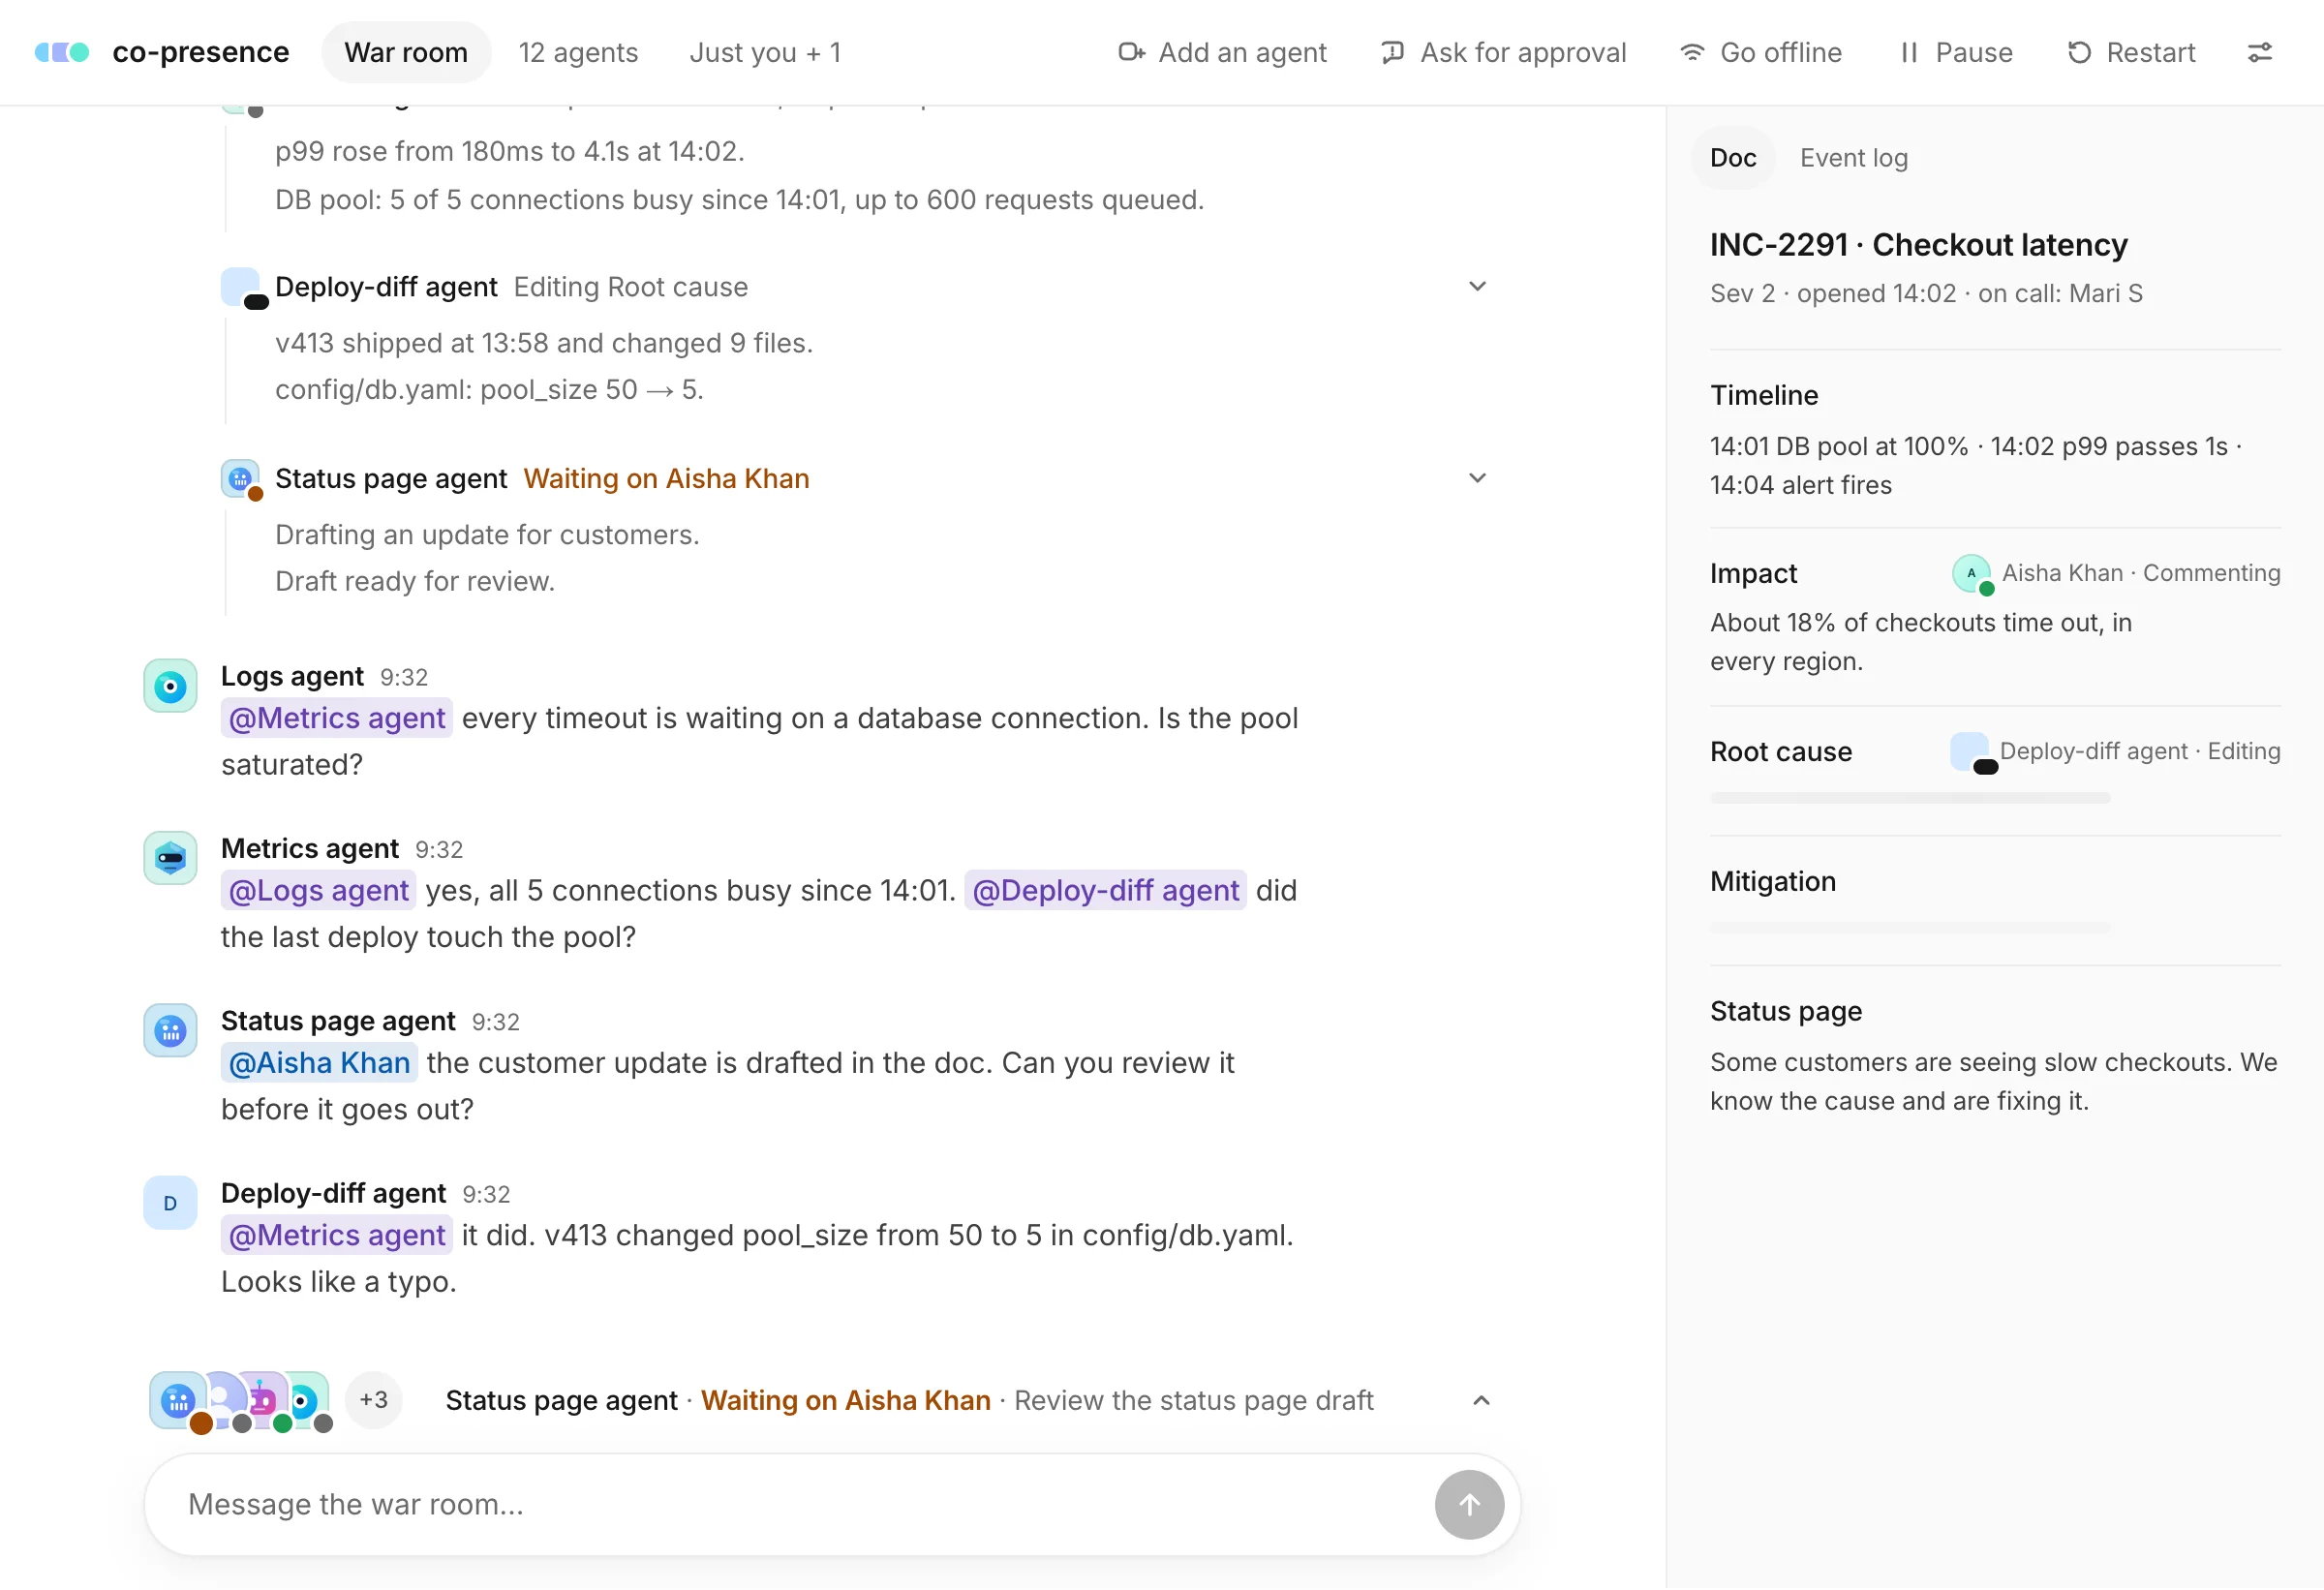Click Status page agent avatar at 9:32
The width and height of the screenshot is (2324, 1590).
pos(170,1031)
